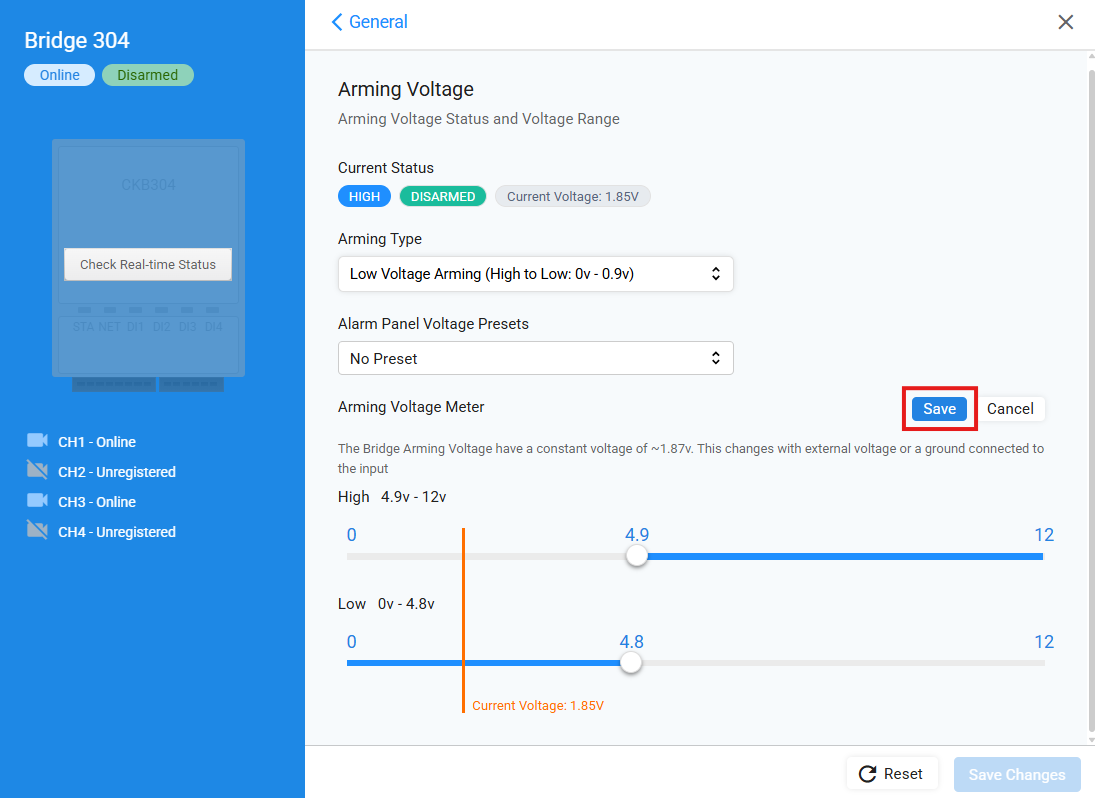
Task: Click the High voltage slider handle
Action: pyautogui.click(x=637, y=557)
